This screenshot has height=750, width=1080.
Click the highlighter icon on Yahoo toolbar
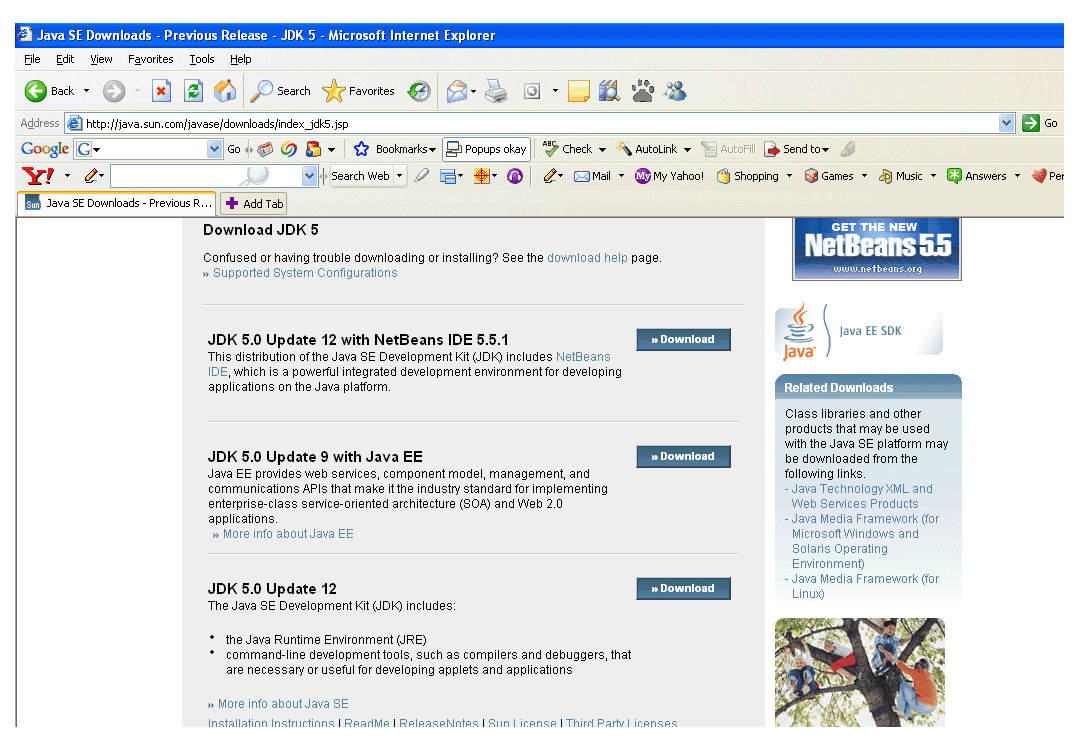422,176
